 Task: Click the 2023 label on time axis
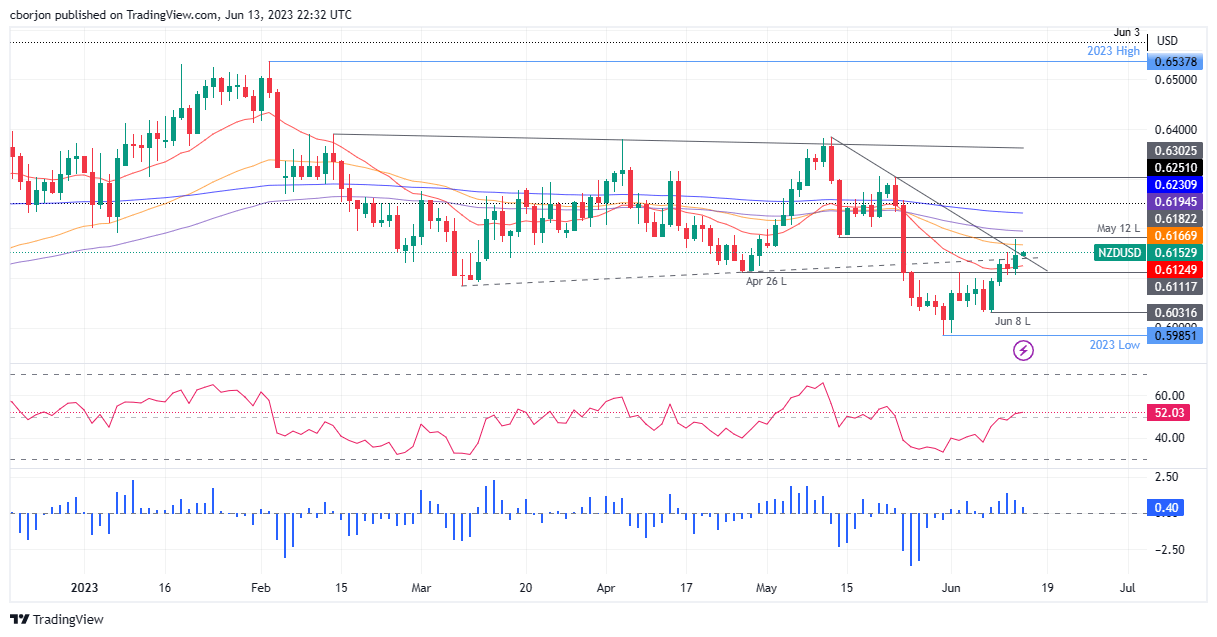coord(84,588)
